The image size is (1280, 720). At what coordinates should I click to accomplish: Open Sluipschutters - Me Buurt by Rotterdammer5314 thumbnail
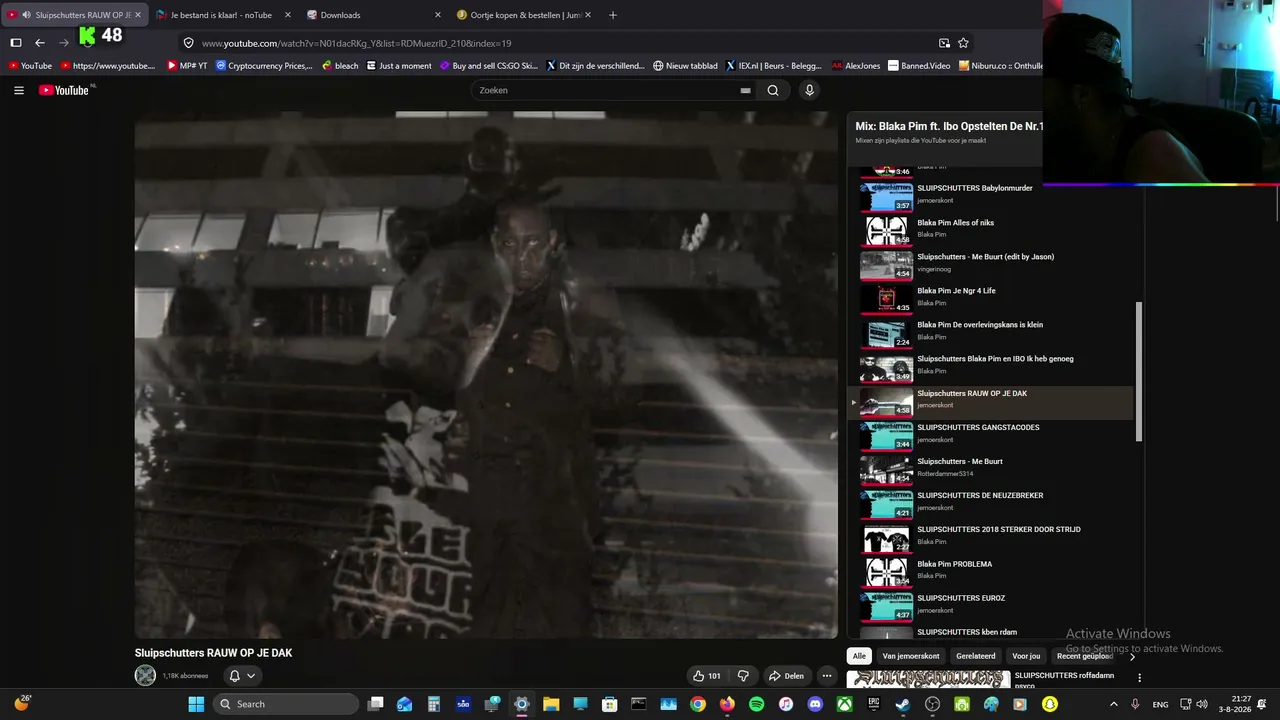(x=886, y=470)
